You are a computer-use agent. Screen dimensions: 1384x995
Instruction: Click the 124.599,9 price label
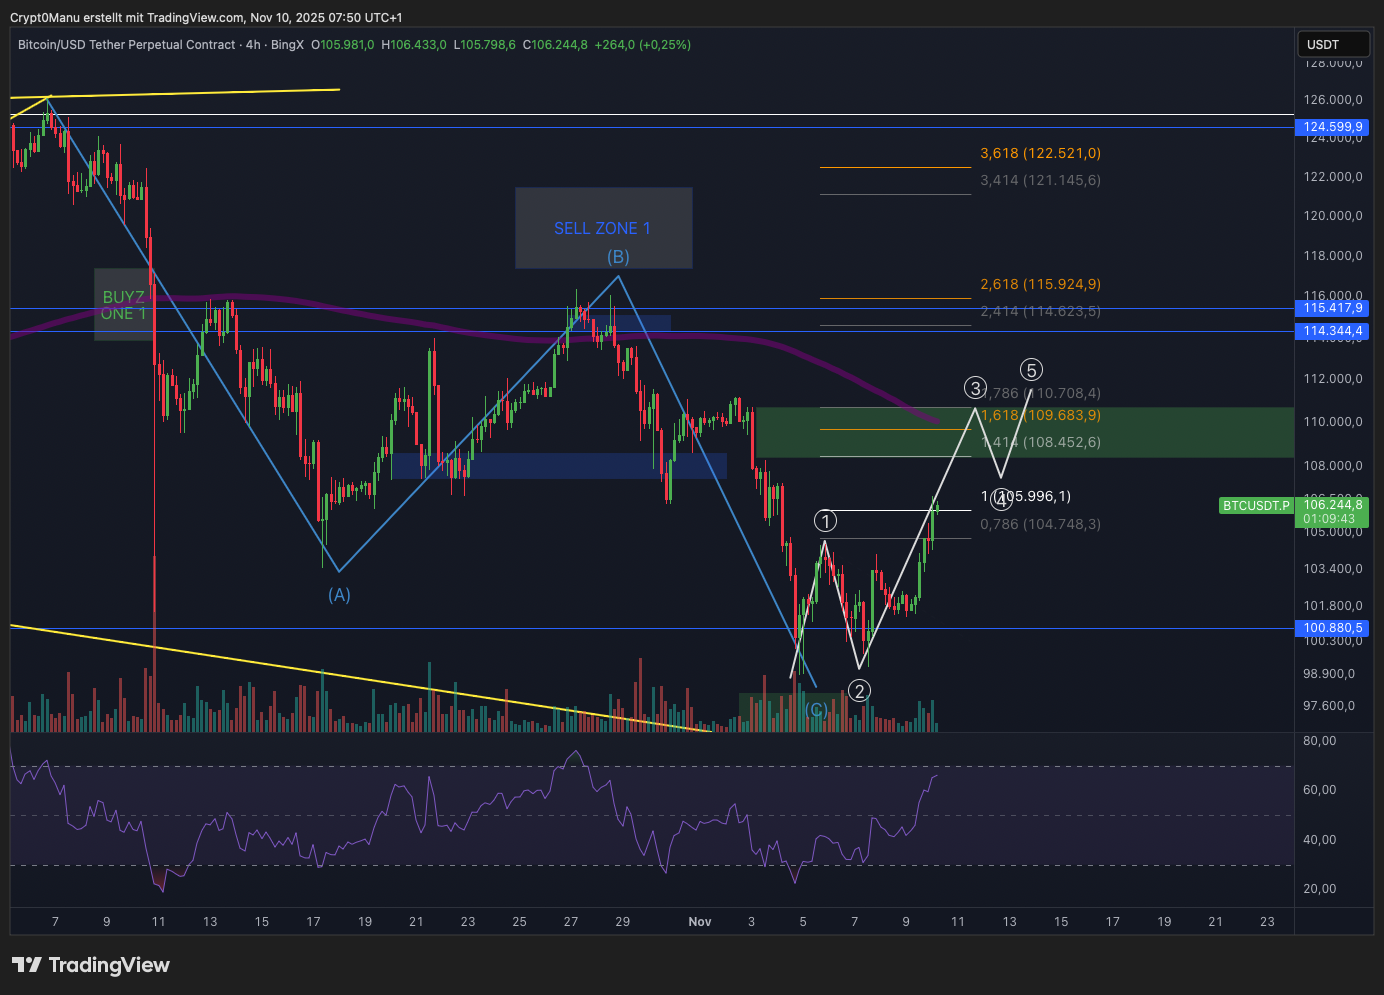point(1334,127)
